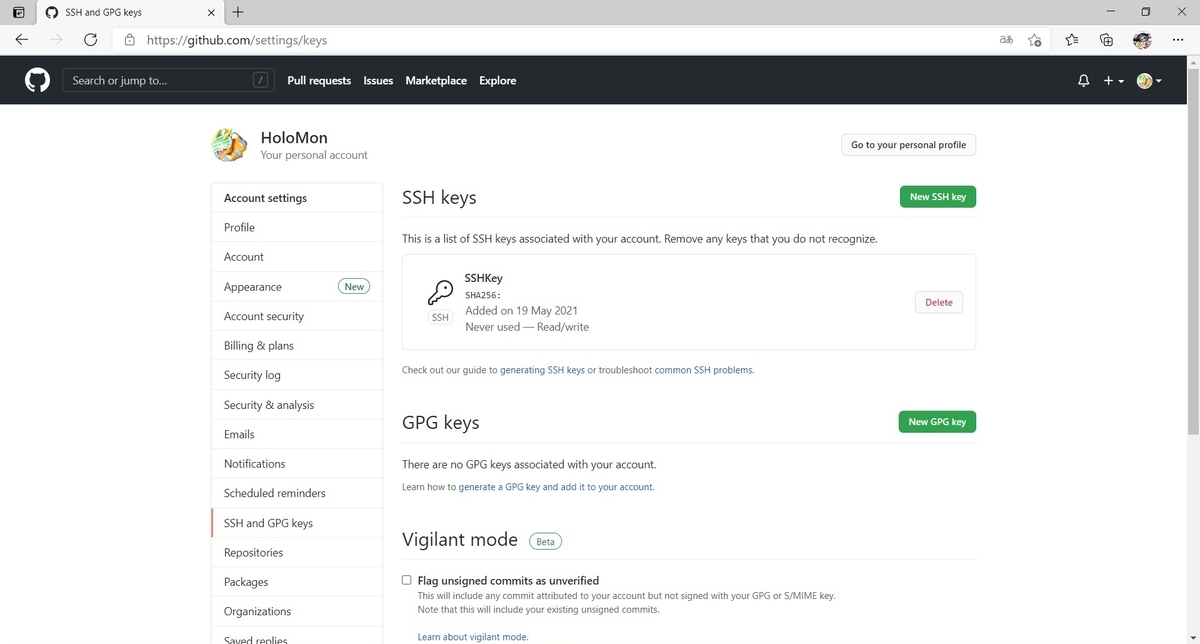Open browser settings ellipsis menu
The image size is (1200, 644).
1177,40
